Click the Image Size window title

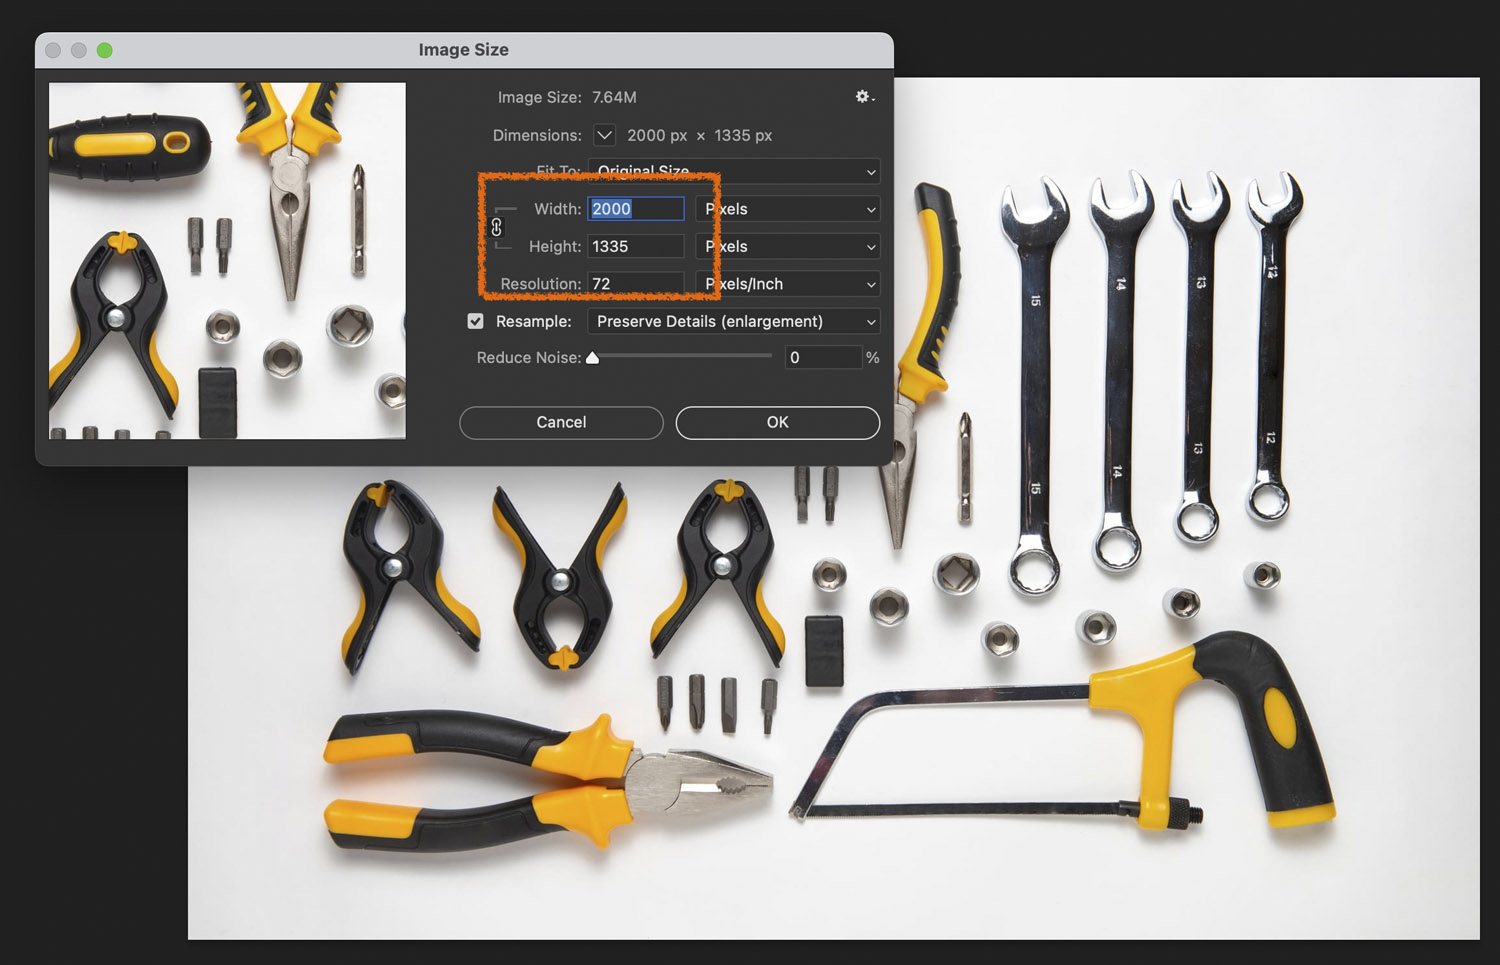(x=464, y=50)
